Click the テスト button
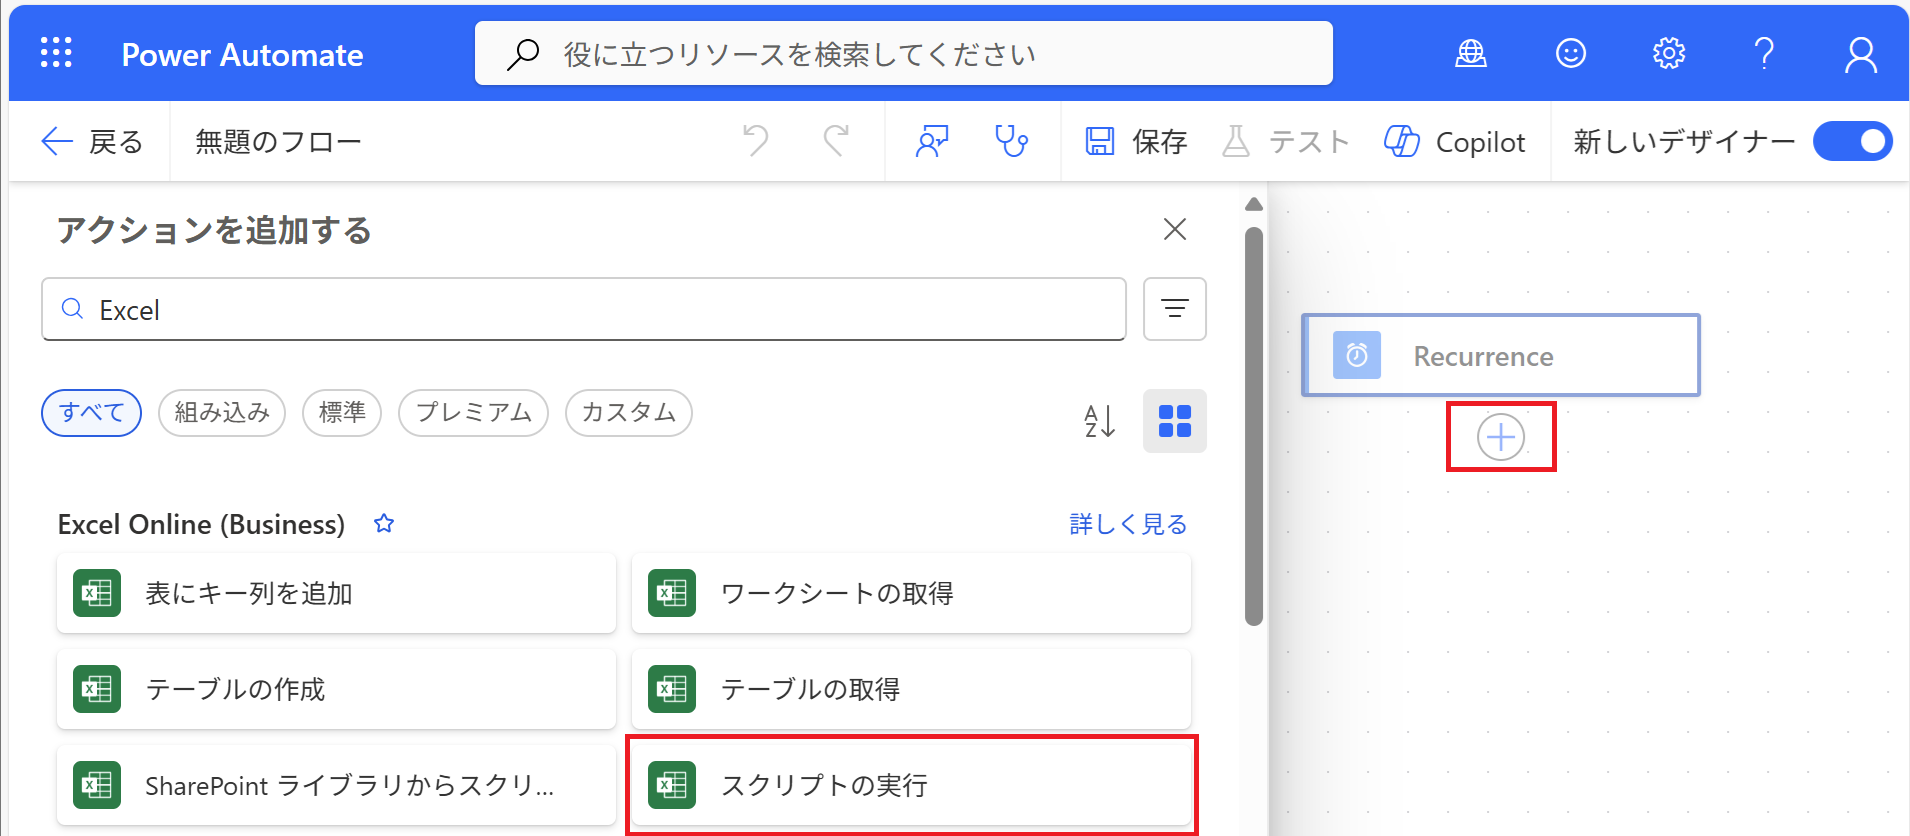The image size is (1910, 836). [1286, 142]
